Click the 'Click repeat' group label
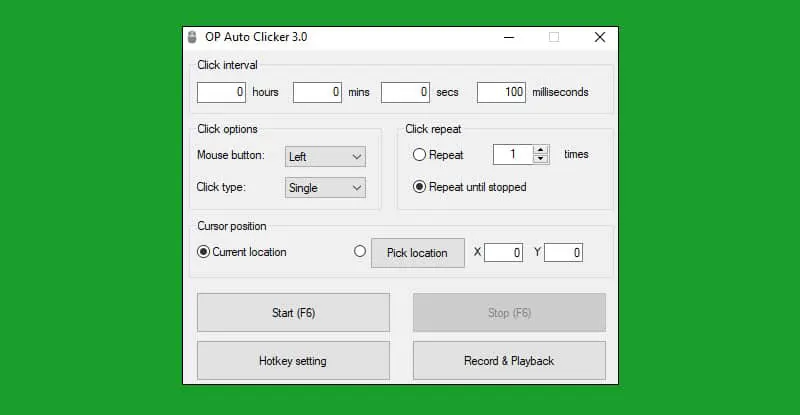 coord(433,129)
